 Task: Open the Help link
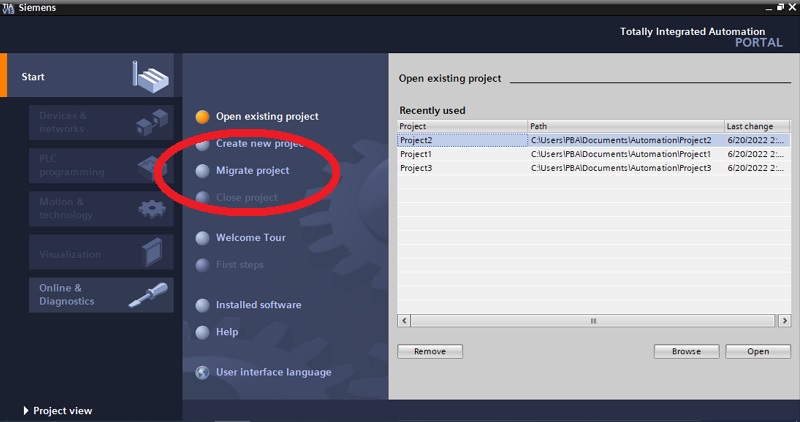tap(227, 332)
